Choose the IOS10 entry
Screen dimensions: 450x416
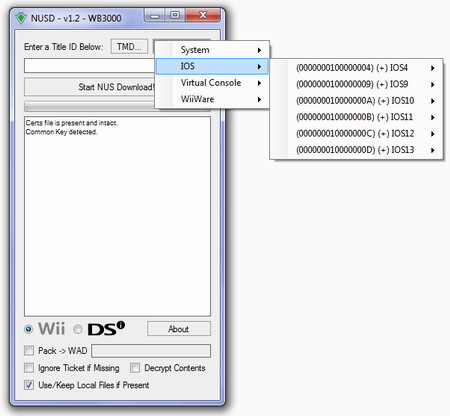[x=357, y=101]
